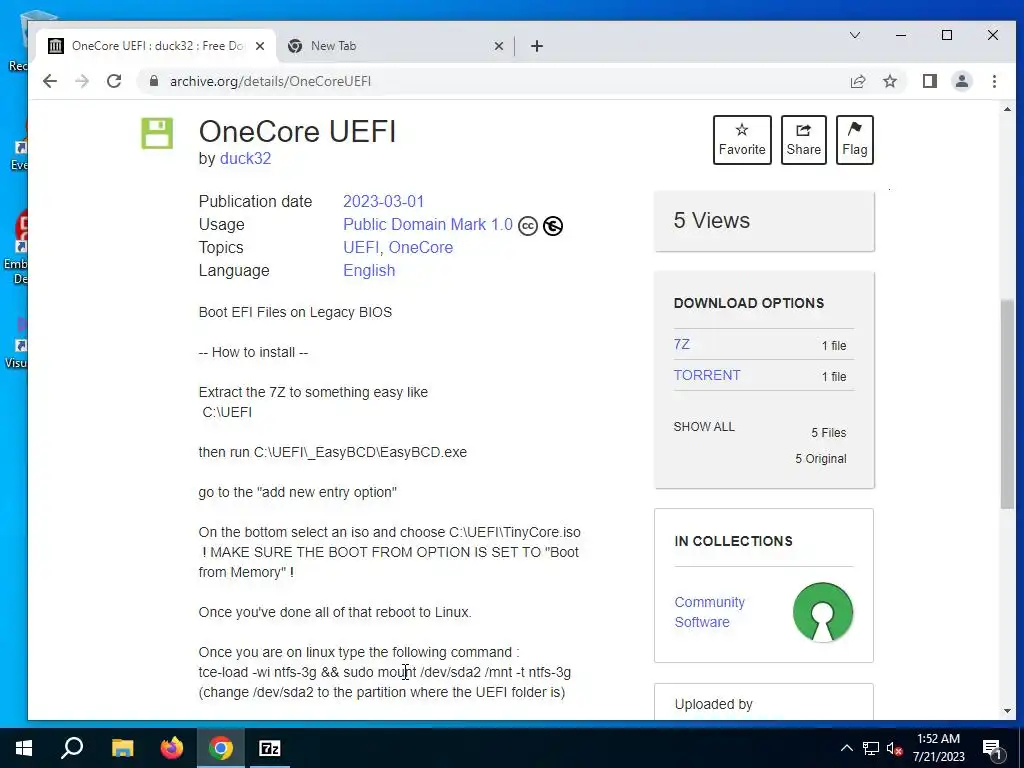Click the "5 Files" count text

[x=829, y=433]
